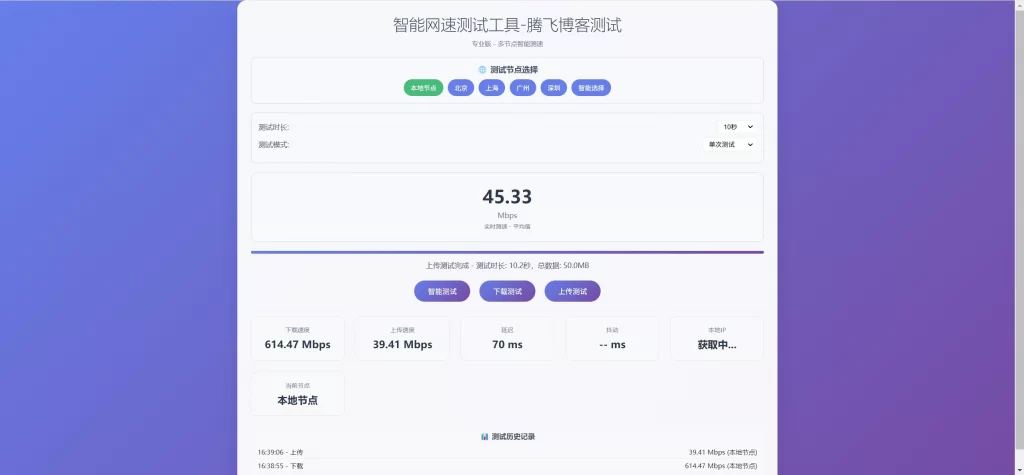Start the 下载测试 download test
Image resolution: width=1024 pixels, height=475 pixels.
tap(507, 291)
